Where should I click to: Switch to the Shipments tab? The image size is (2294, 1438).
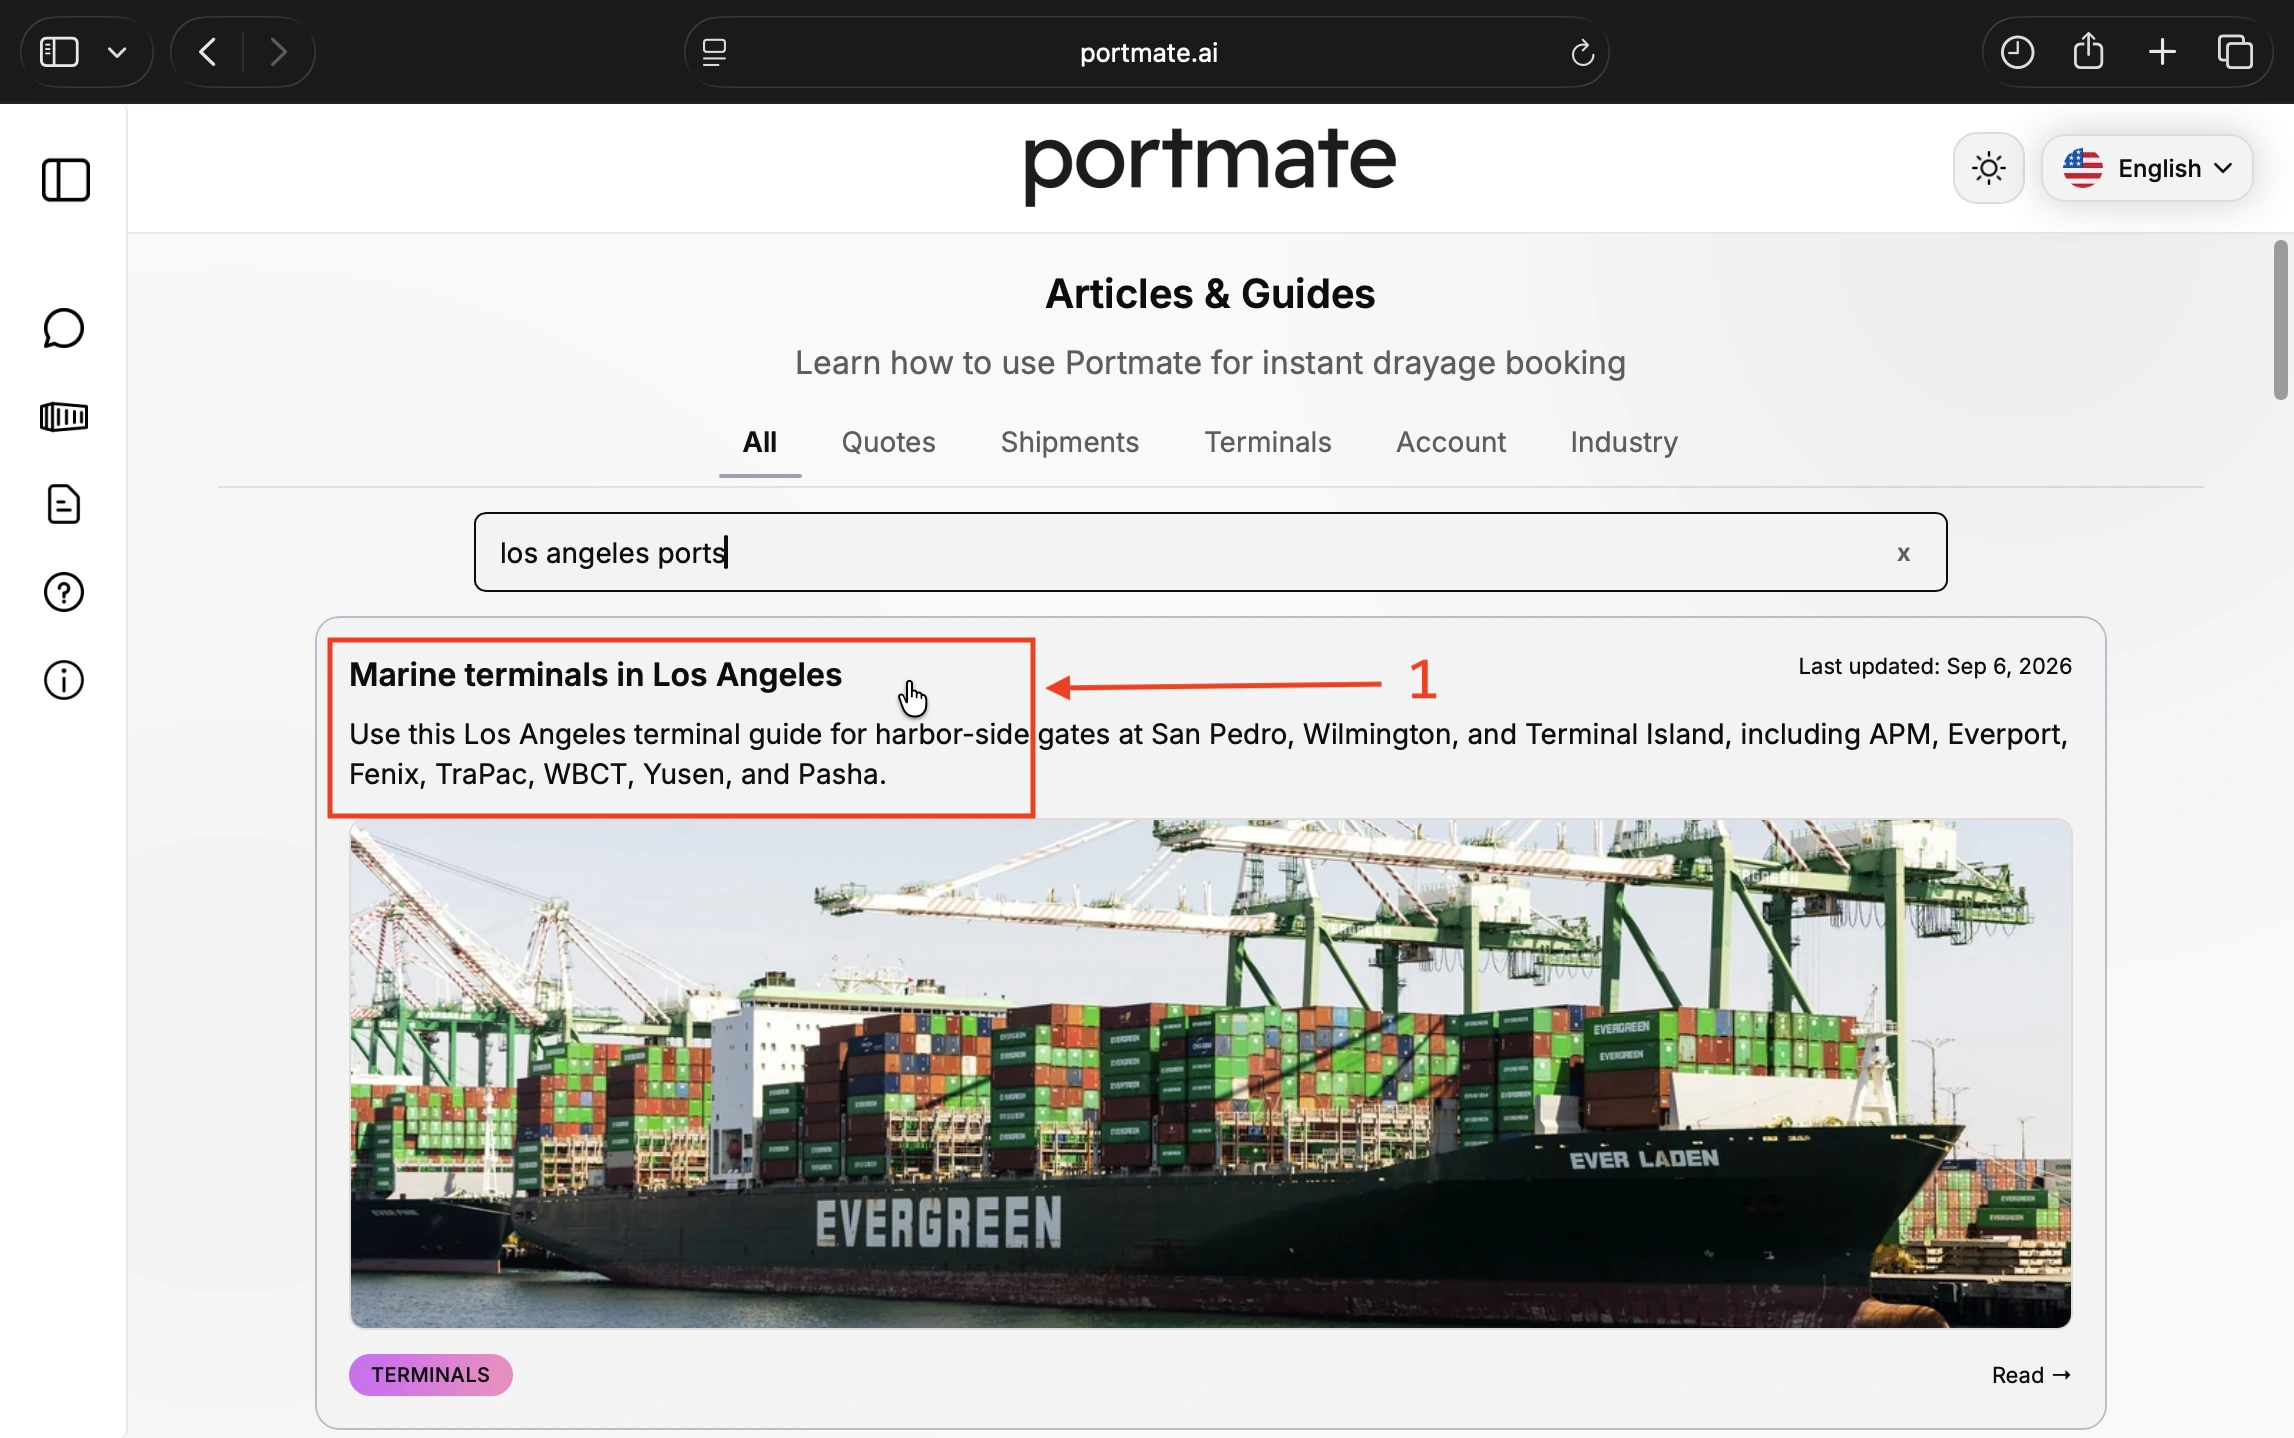[x=1069, y=443]
